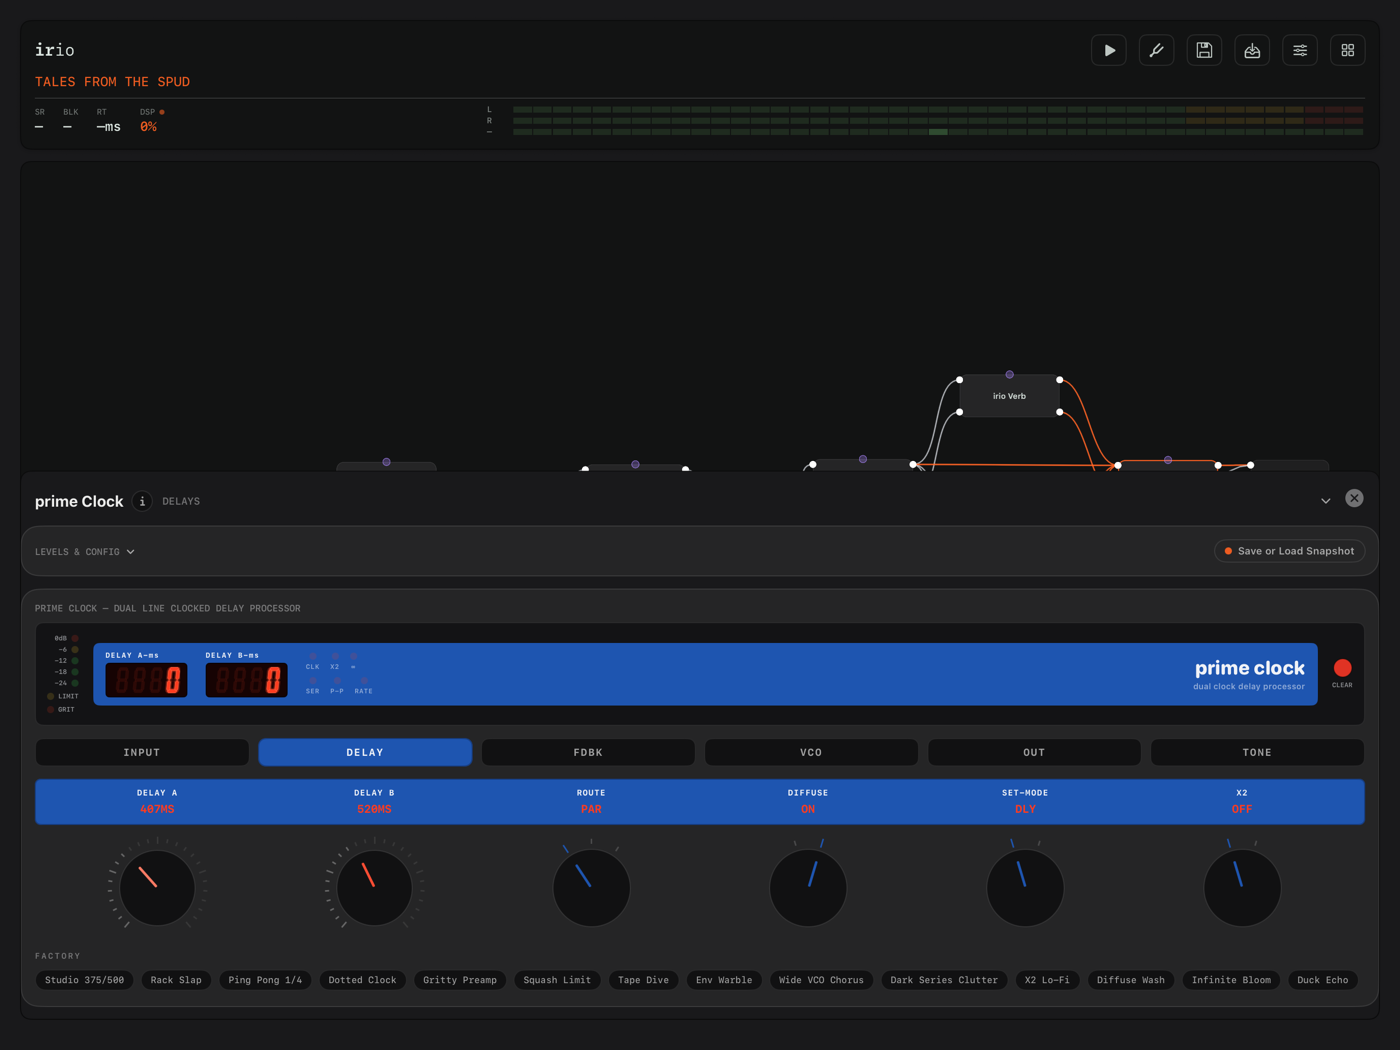This screenshot has width=1400, height=1050.
Task: Click the floppy disk save icon
Action: [x=1204, y=50]
